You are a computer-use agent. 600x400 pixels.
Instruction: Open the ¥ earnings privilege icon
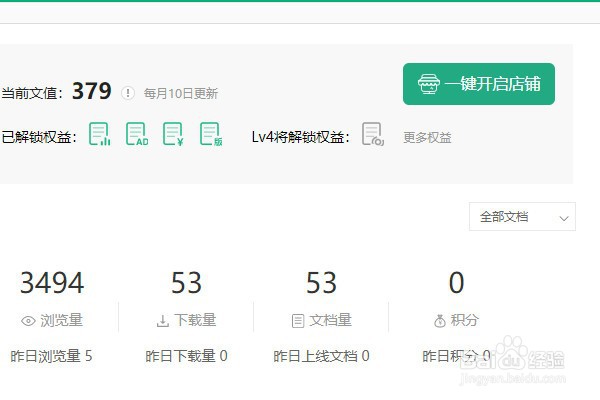pos(173,134)
